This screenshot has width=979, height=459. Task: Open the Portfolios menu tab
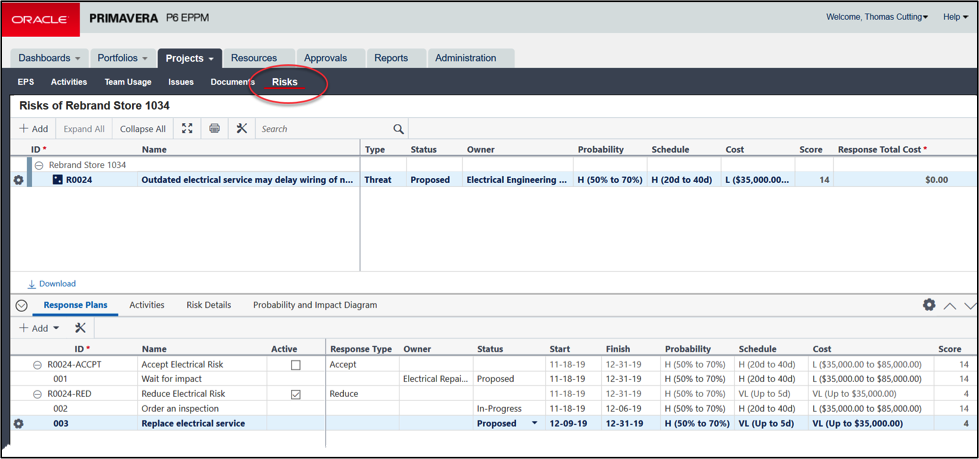(x=122, y=58)
